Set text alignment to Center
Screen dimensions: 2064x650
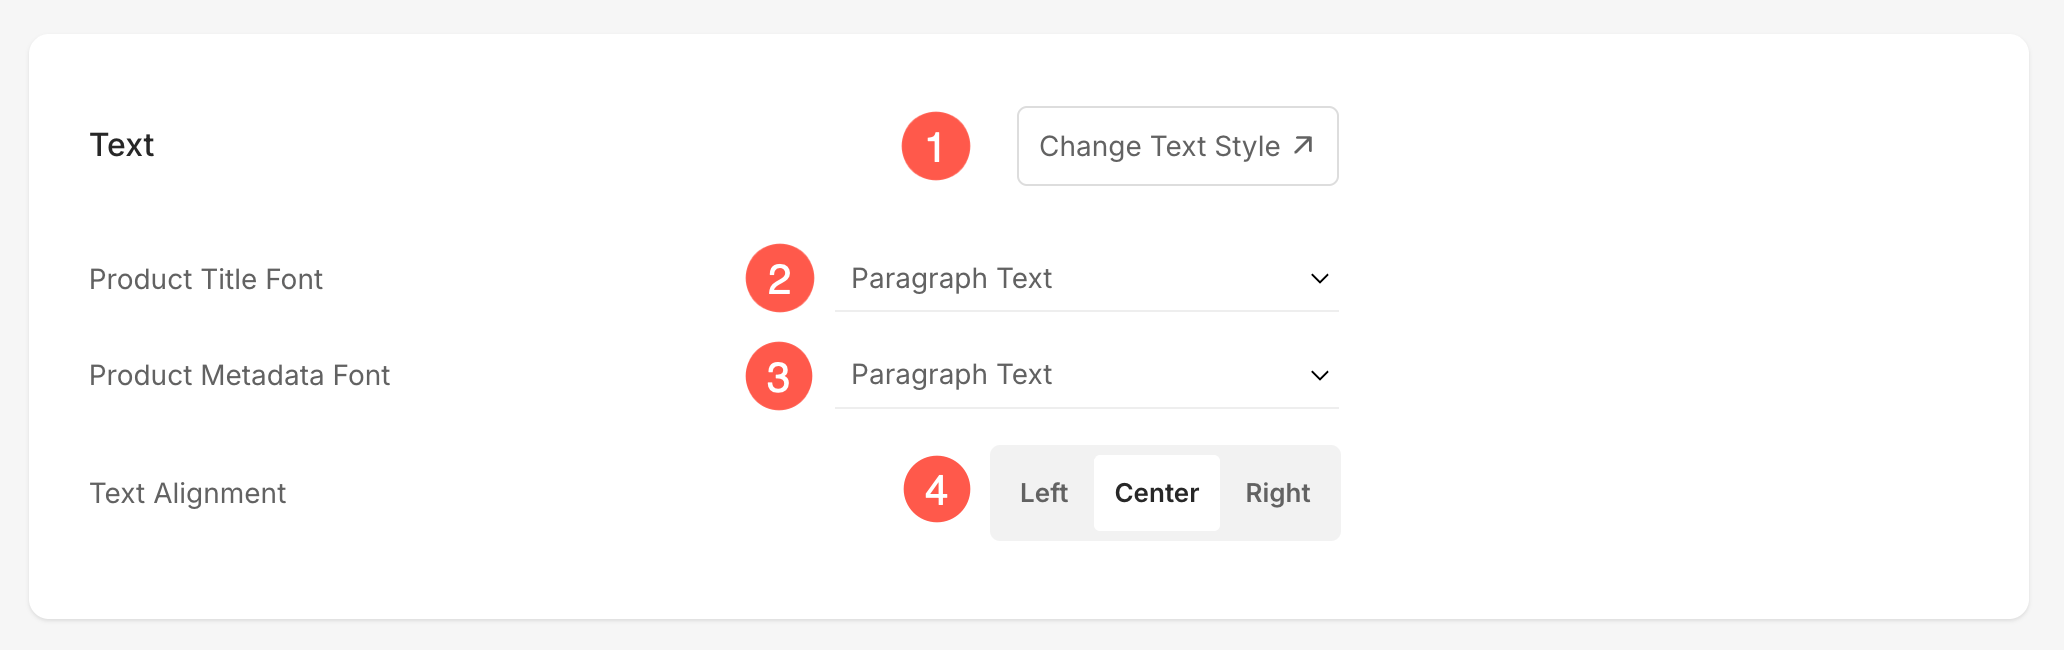click(x=1157, y=493)
